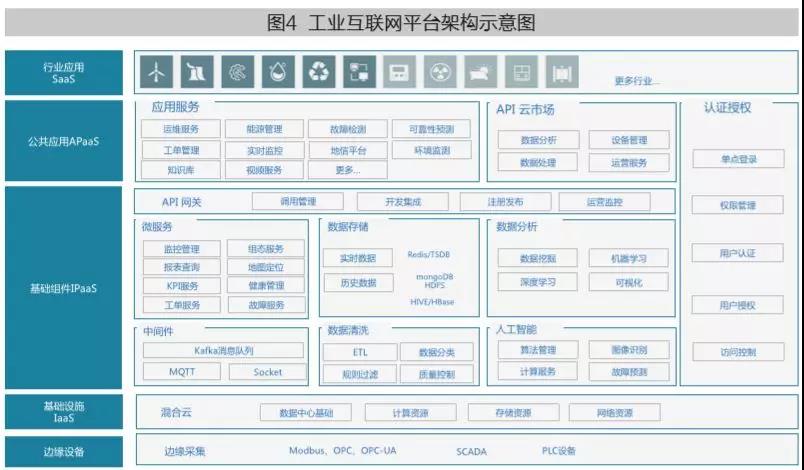This screenshot has width=804, height=470.
Task: Open the 视频服务 box
Action: [x=265, y=170]
